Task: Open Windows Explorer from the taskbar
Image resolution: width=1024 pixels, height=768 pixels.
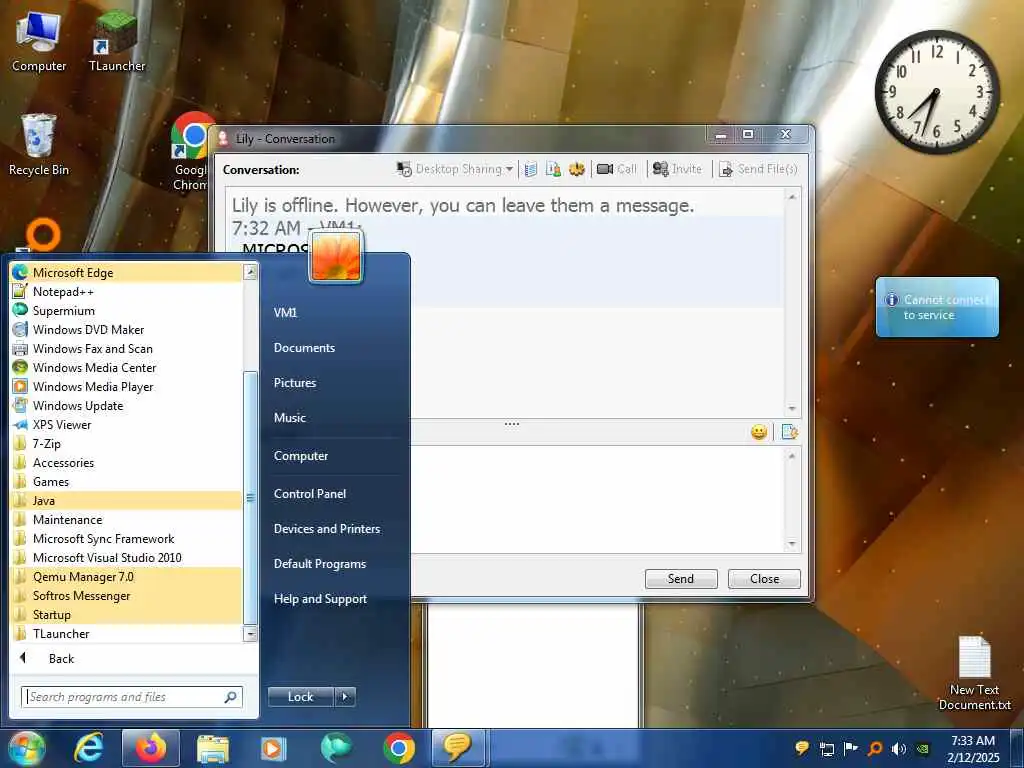Action: click(x=213, y=748)
